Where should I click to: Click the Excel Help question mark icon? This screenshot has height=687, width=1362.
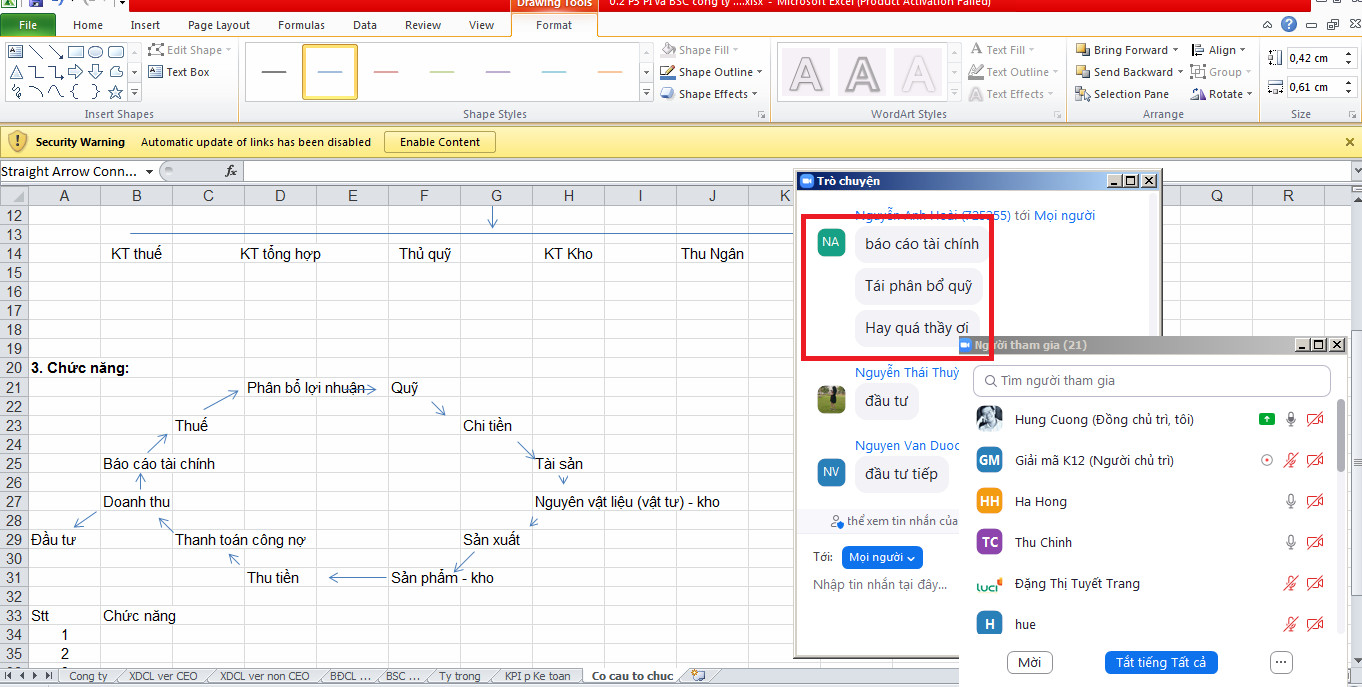(x=1290, y=25)
